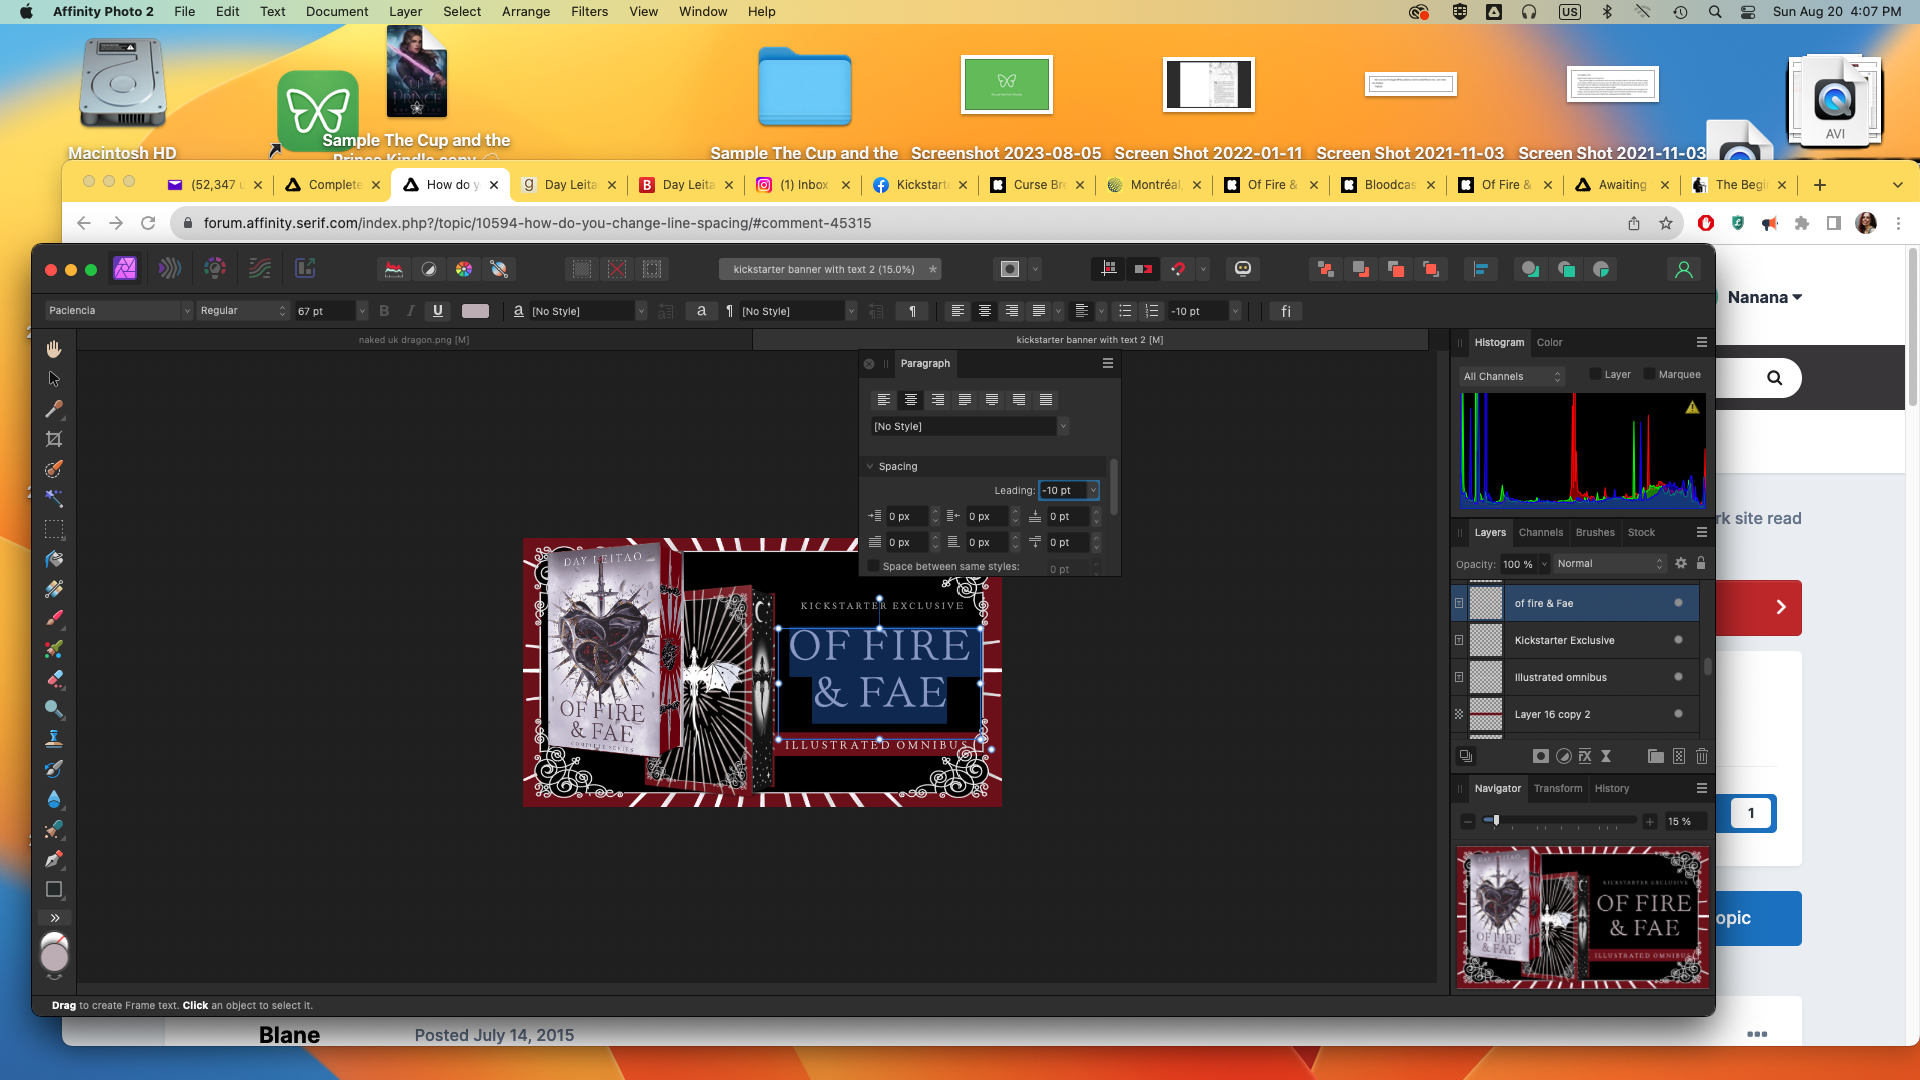Open the 67 pt font size dropdown
This screenshot has width=1920, height=1080.
[362, 311]
